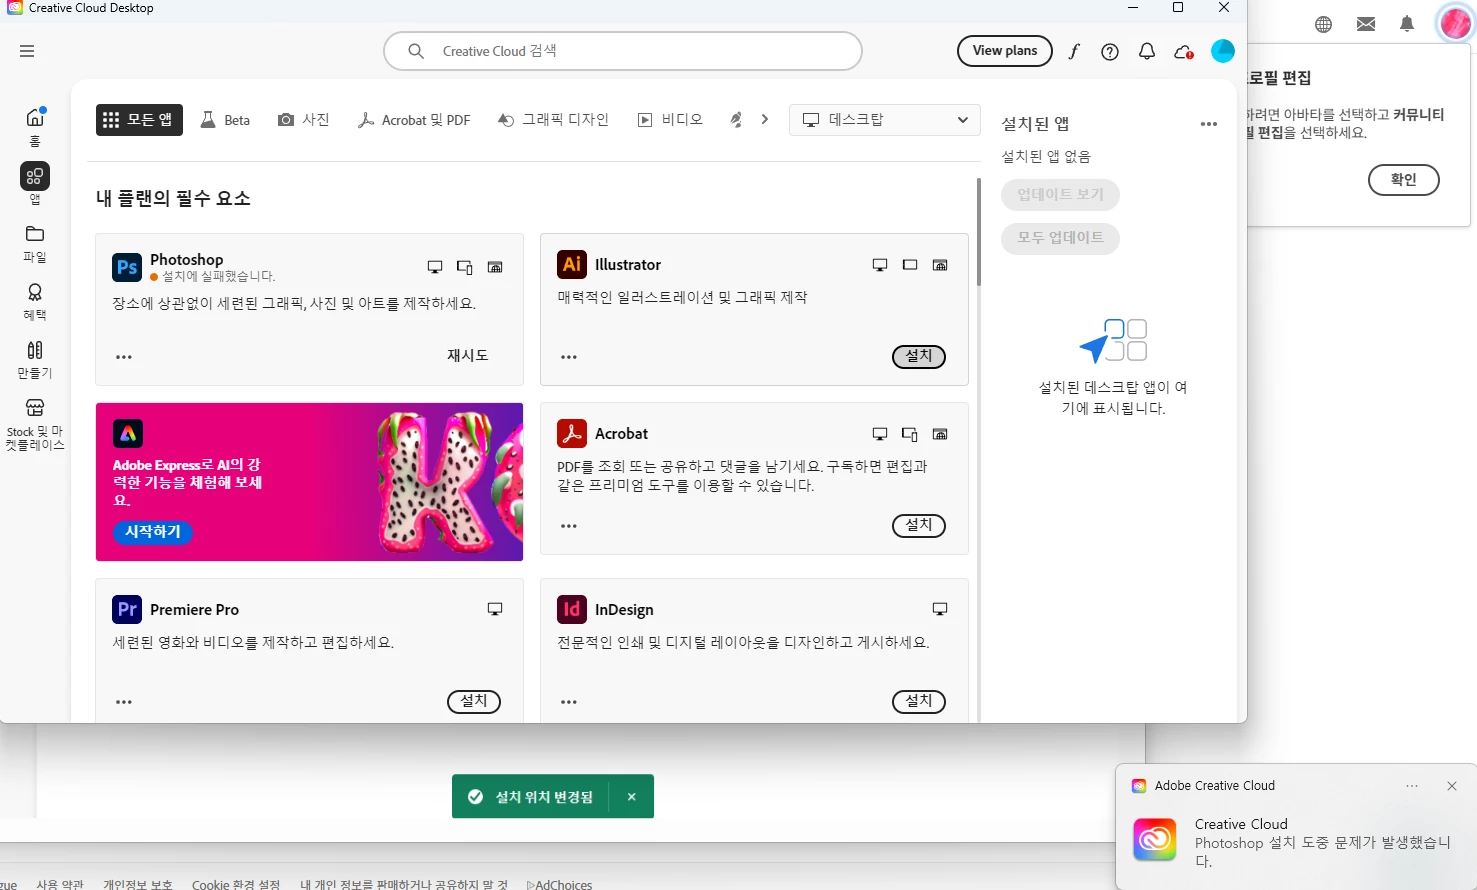Viewport: 1477px width, 890px height.
Task: Open the Benefits (혜택) sidebar section
Action: point(35,301)
